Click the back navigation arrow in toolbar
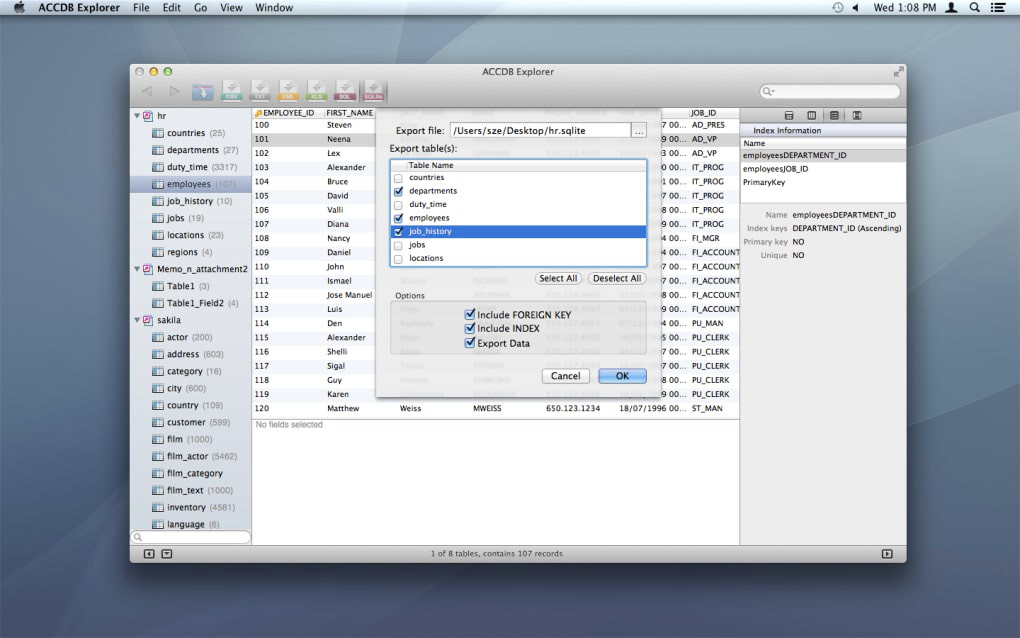The image size is (1020, 638). (x=147, y=92)
